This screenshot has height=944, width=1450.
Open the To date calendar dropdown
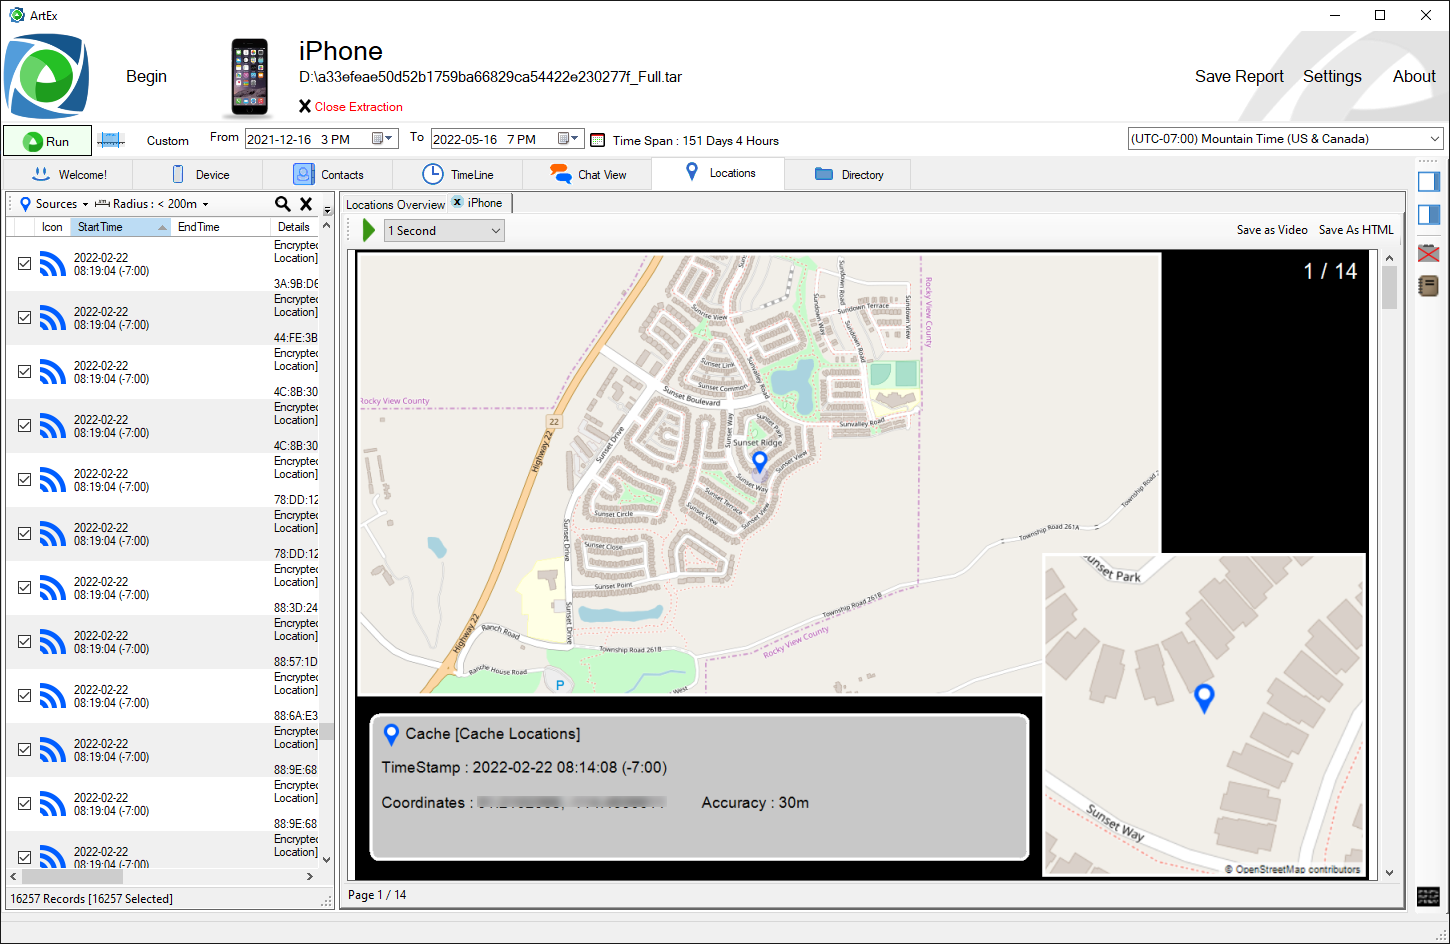click(569, 139)
